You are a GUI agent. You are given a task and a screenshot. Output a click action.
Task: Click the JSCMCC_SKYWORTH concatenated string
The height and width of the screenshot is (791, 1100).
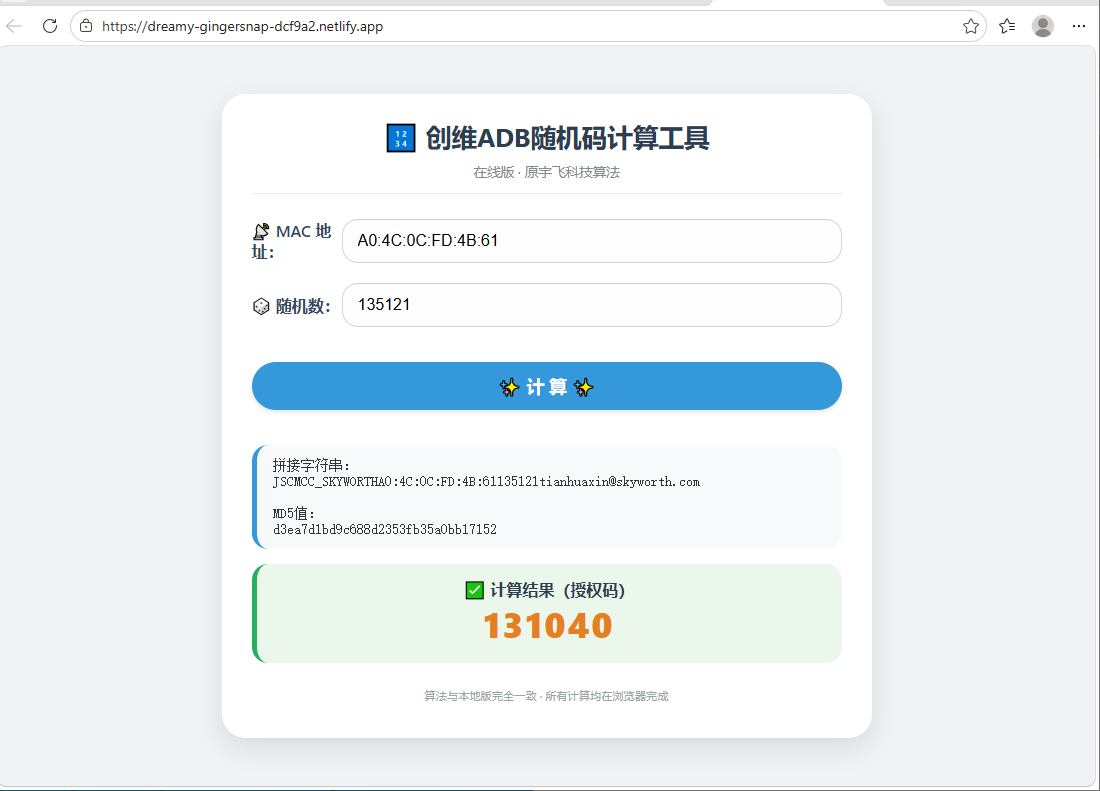[486, 482]
